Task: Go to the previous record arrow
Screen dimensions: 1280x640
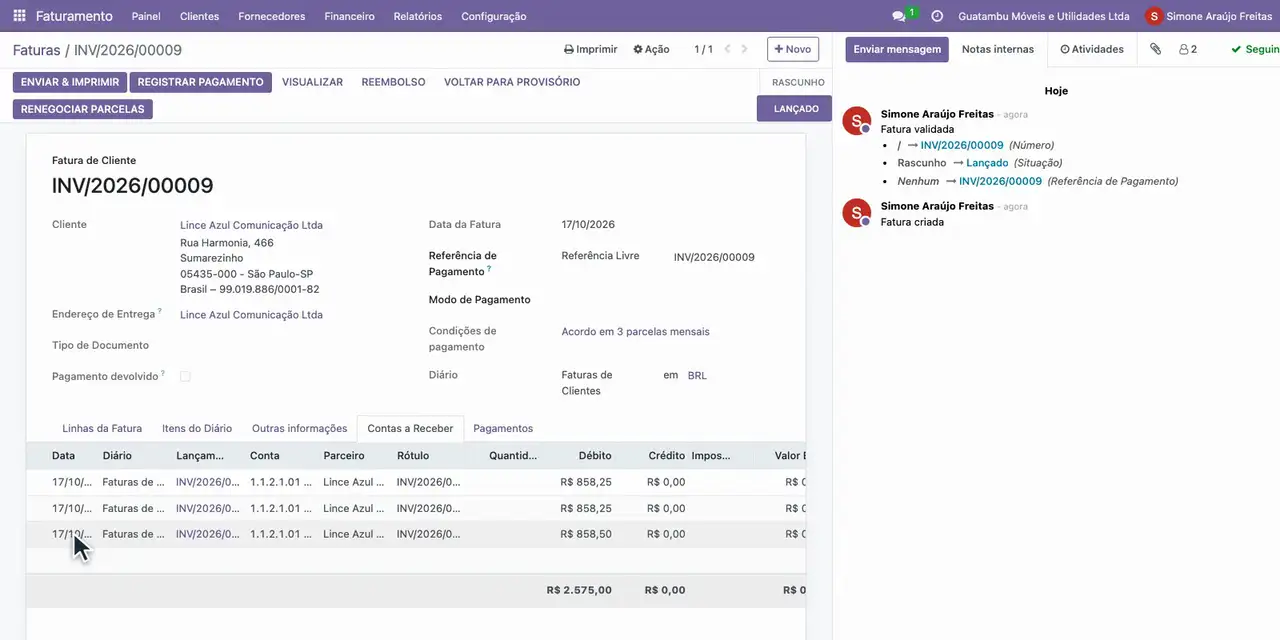Action: click(728, 49)
